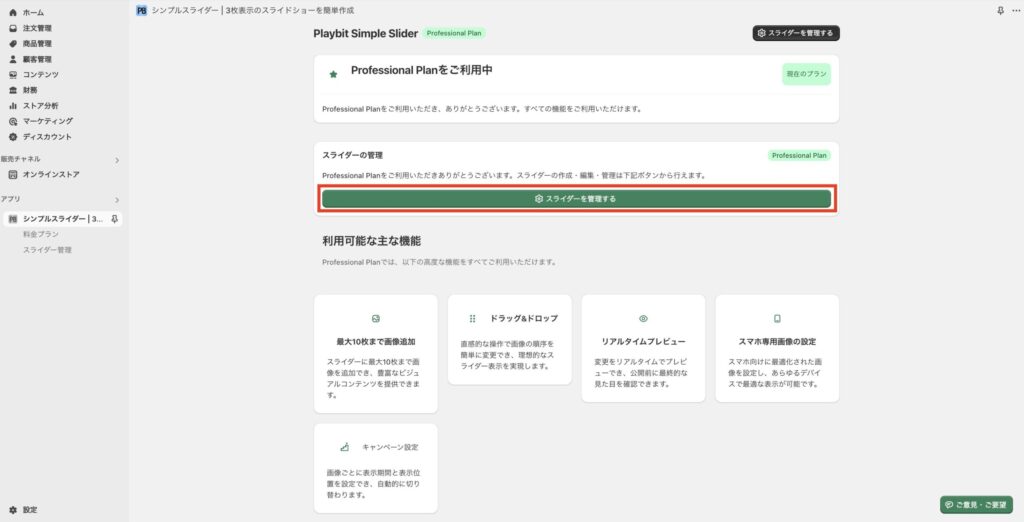
Task: Open the 顧客管理 person icon
Action: tap(12, 59)
